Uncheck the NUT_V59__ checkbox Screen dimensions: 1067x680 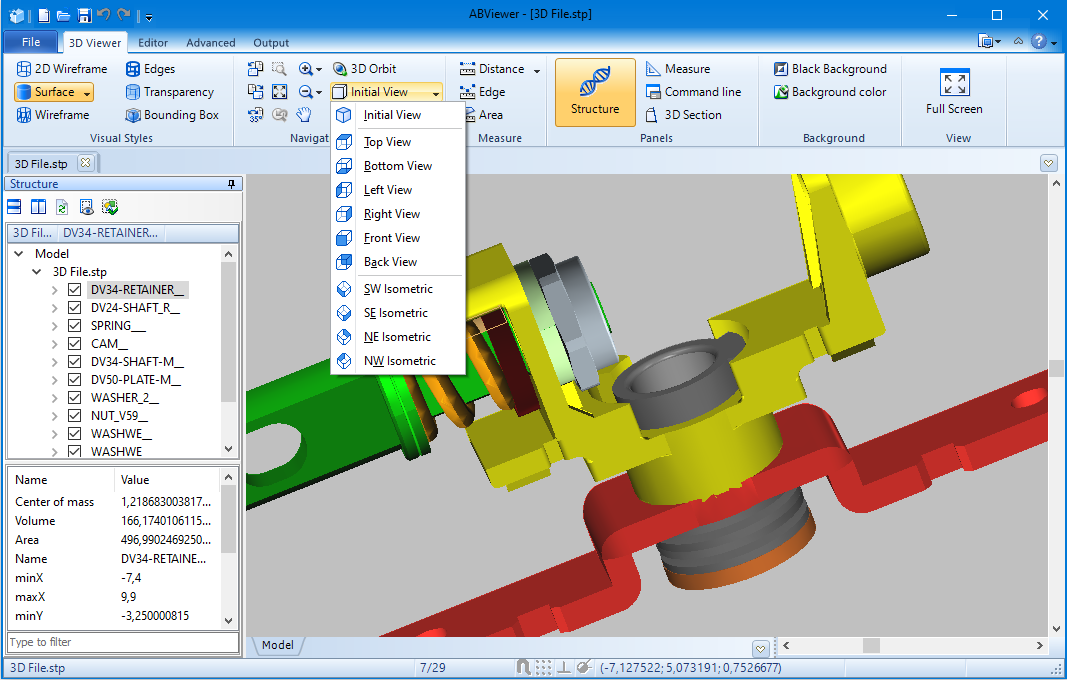75,416
